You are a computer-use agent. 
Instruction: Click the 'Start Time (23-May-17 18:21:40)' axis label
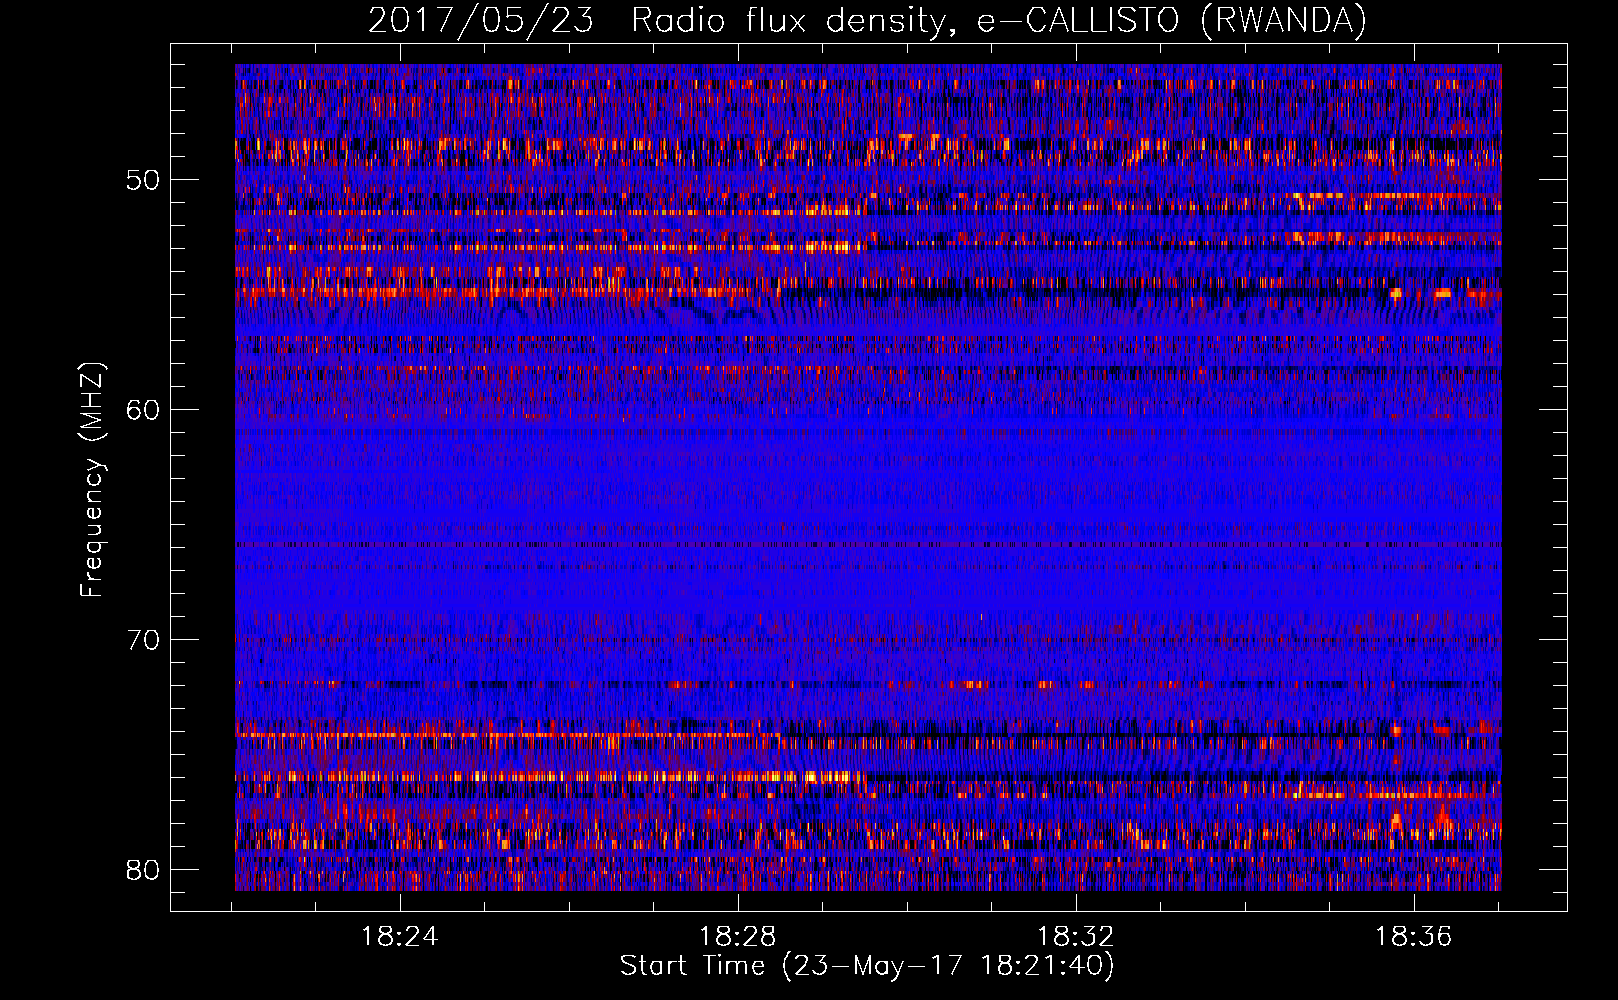[867, 966]
